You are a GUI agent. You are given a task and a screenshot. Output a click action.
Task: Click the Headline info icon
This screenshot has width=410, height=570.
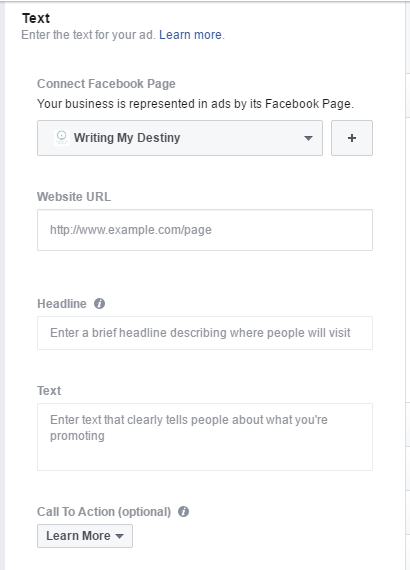click(99, 304)
